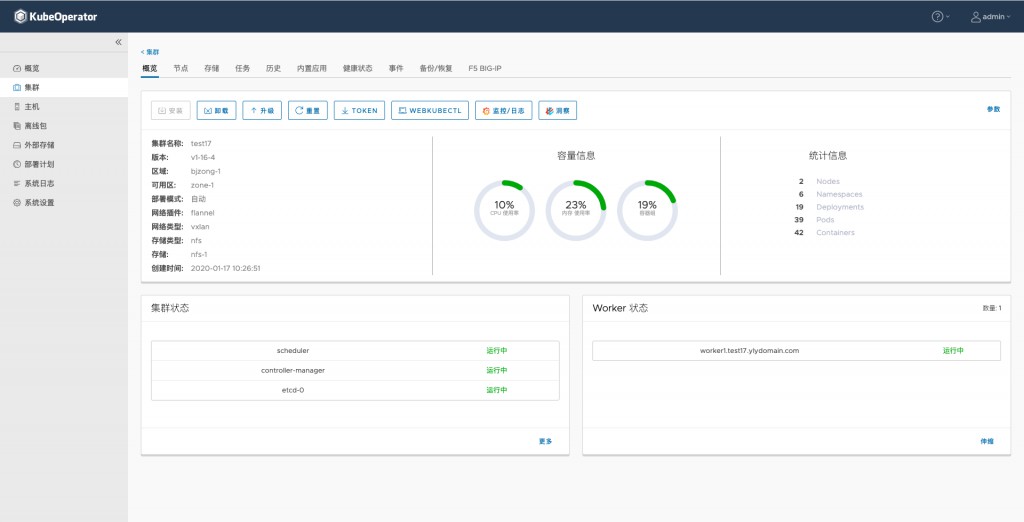This screenshot has height=522, width=1024.
Task: Expand the admin user menu
Action: 990,16
